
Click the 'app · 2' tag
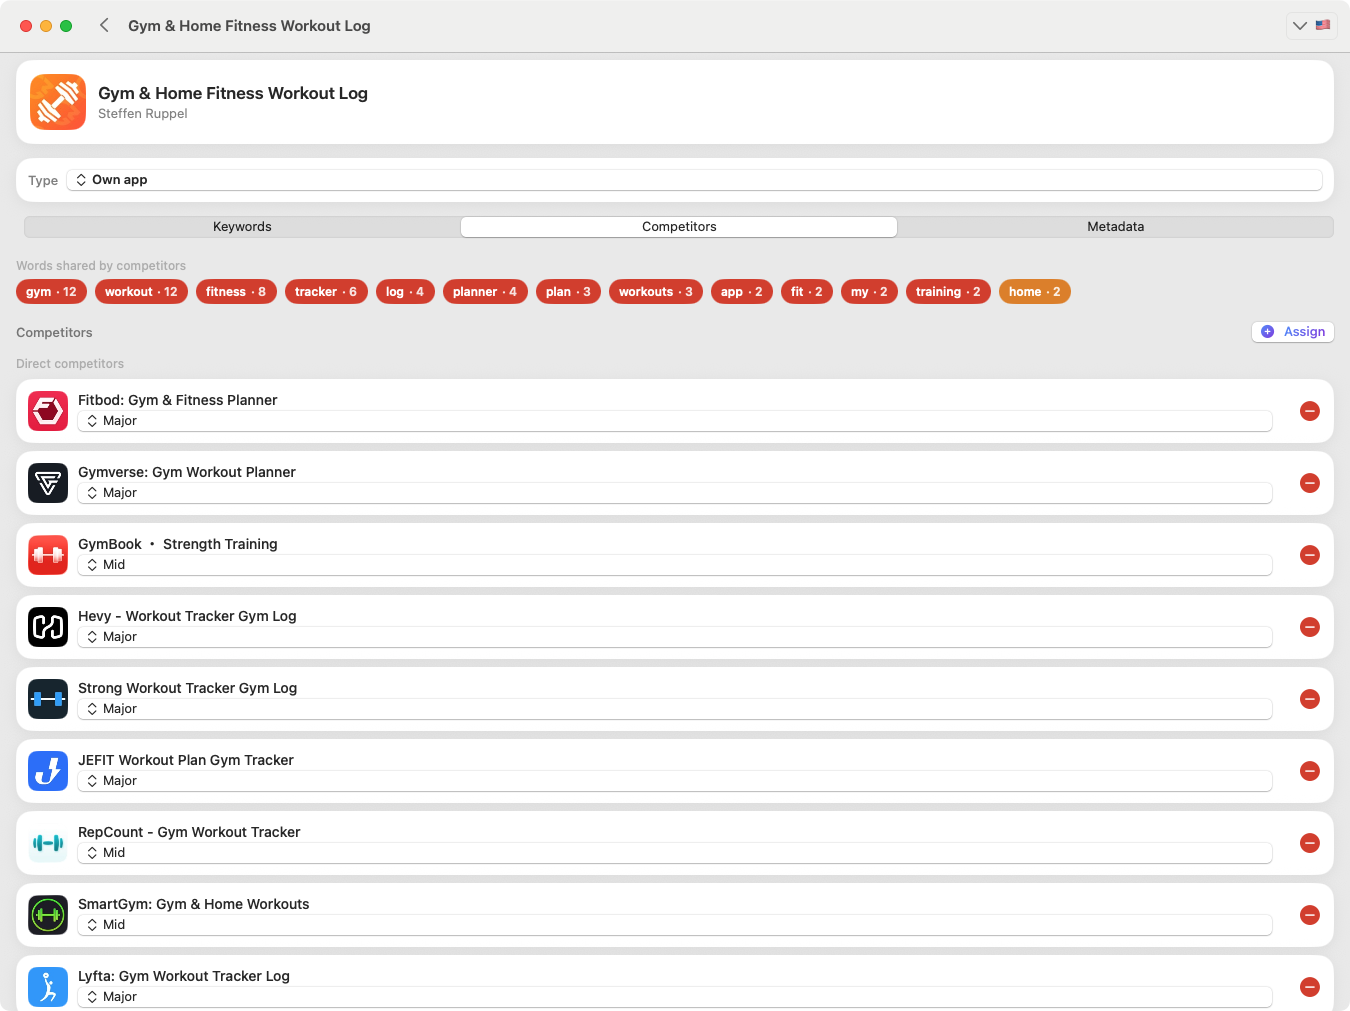pos(742,292)
